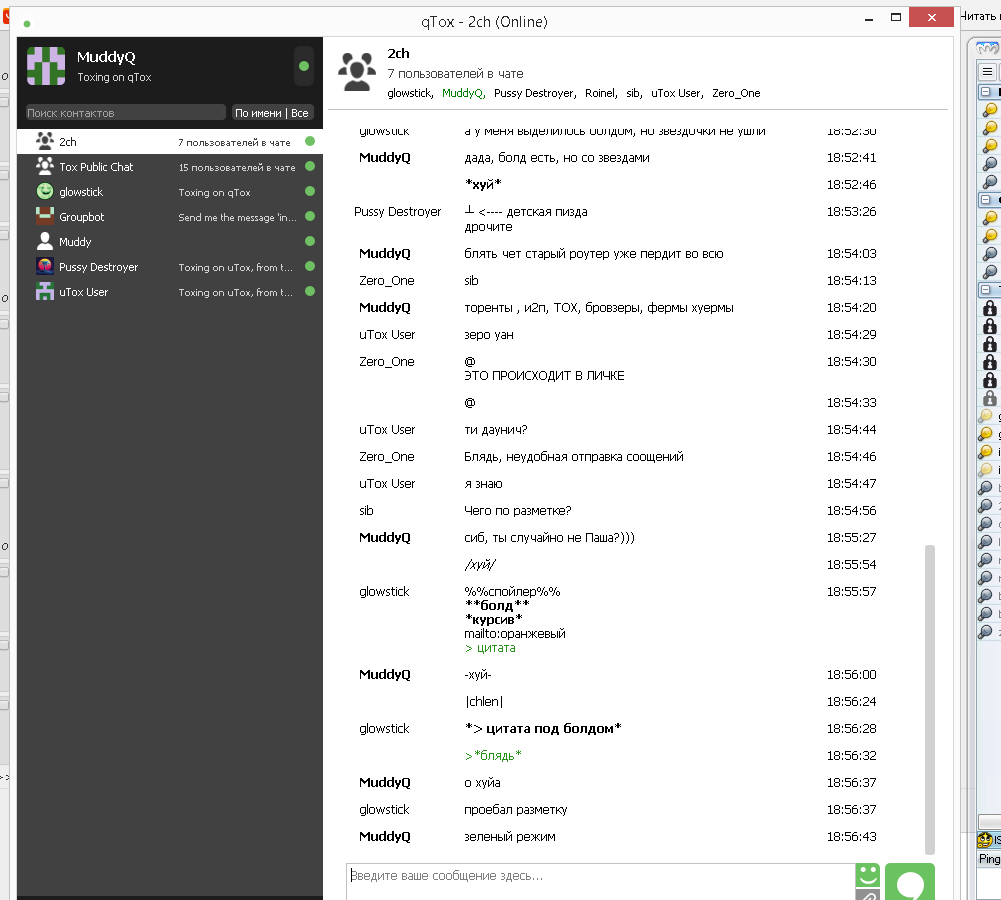1001x900 pixels.
Task: Click message 'проебал разметку'
Action: point(515,809)
